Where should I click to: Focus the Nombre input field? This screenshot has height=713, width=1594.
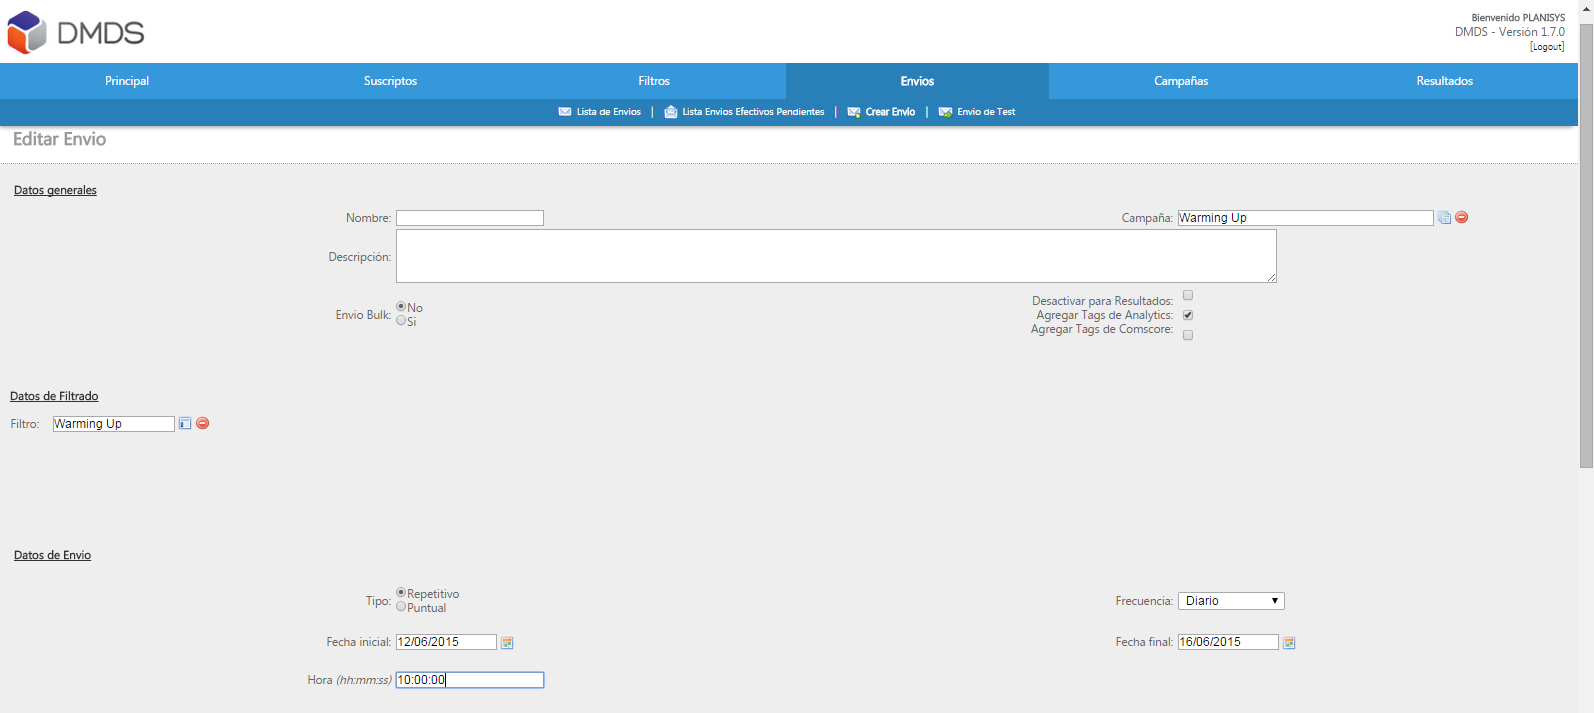470,218
